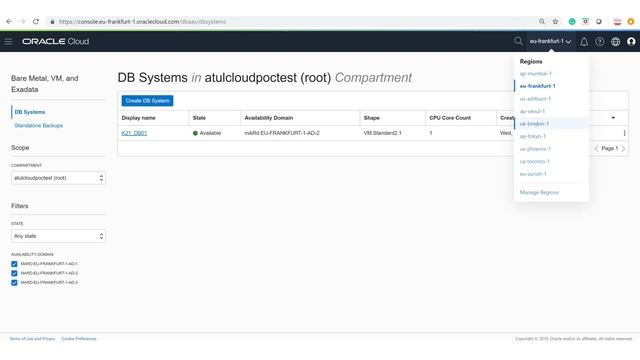
Task: Open the K21_DB01 row actions menu
Action: coord(624,133)
